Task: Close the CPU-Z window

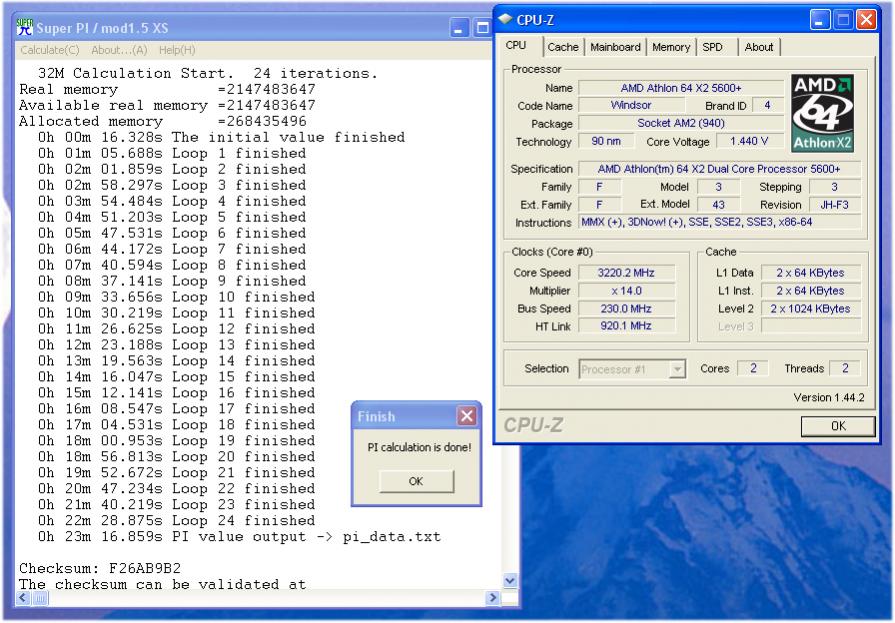Action: (866, 20)
